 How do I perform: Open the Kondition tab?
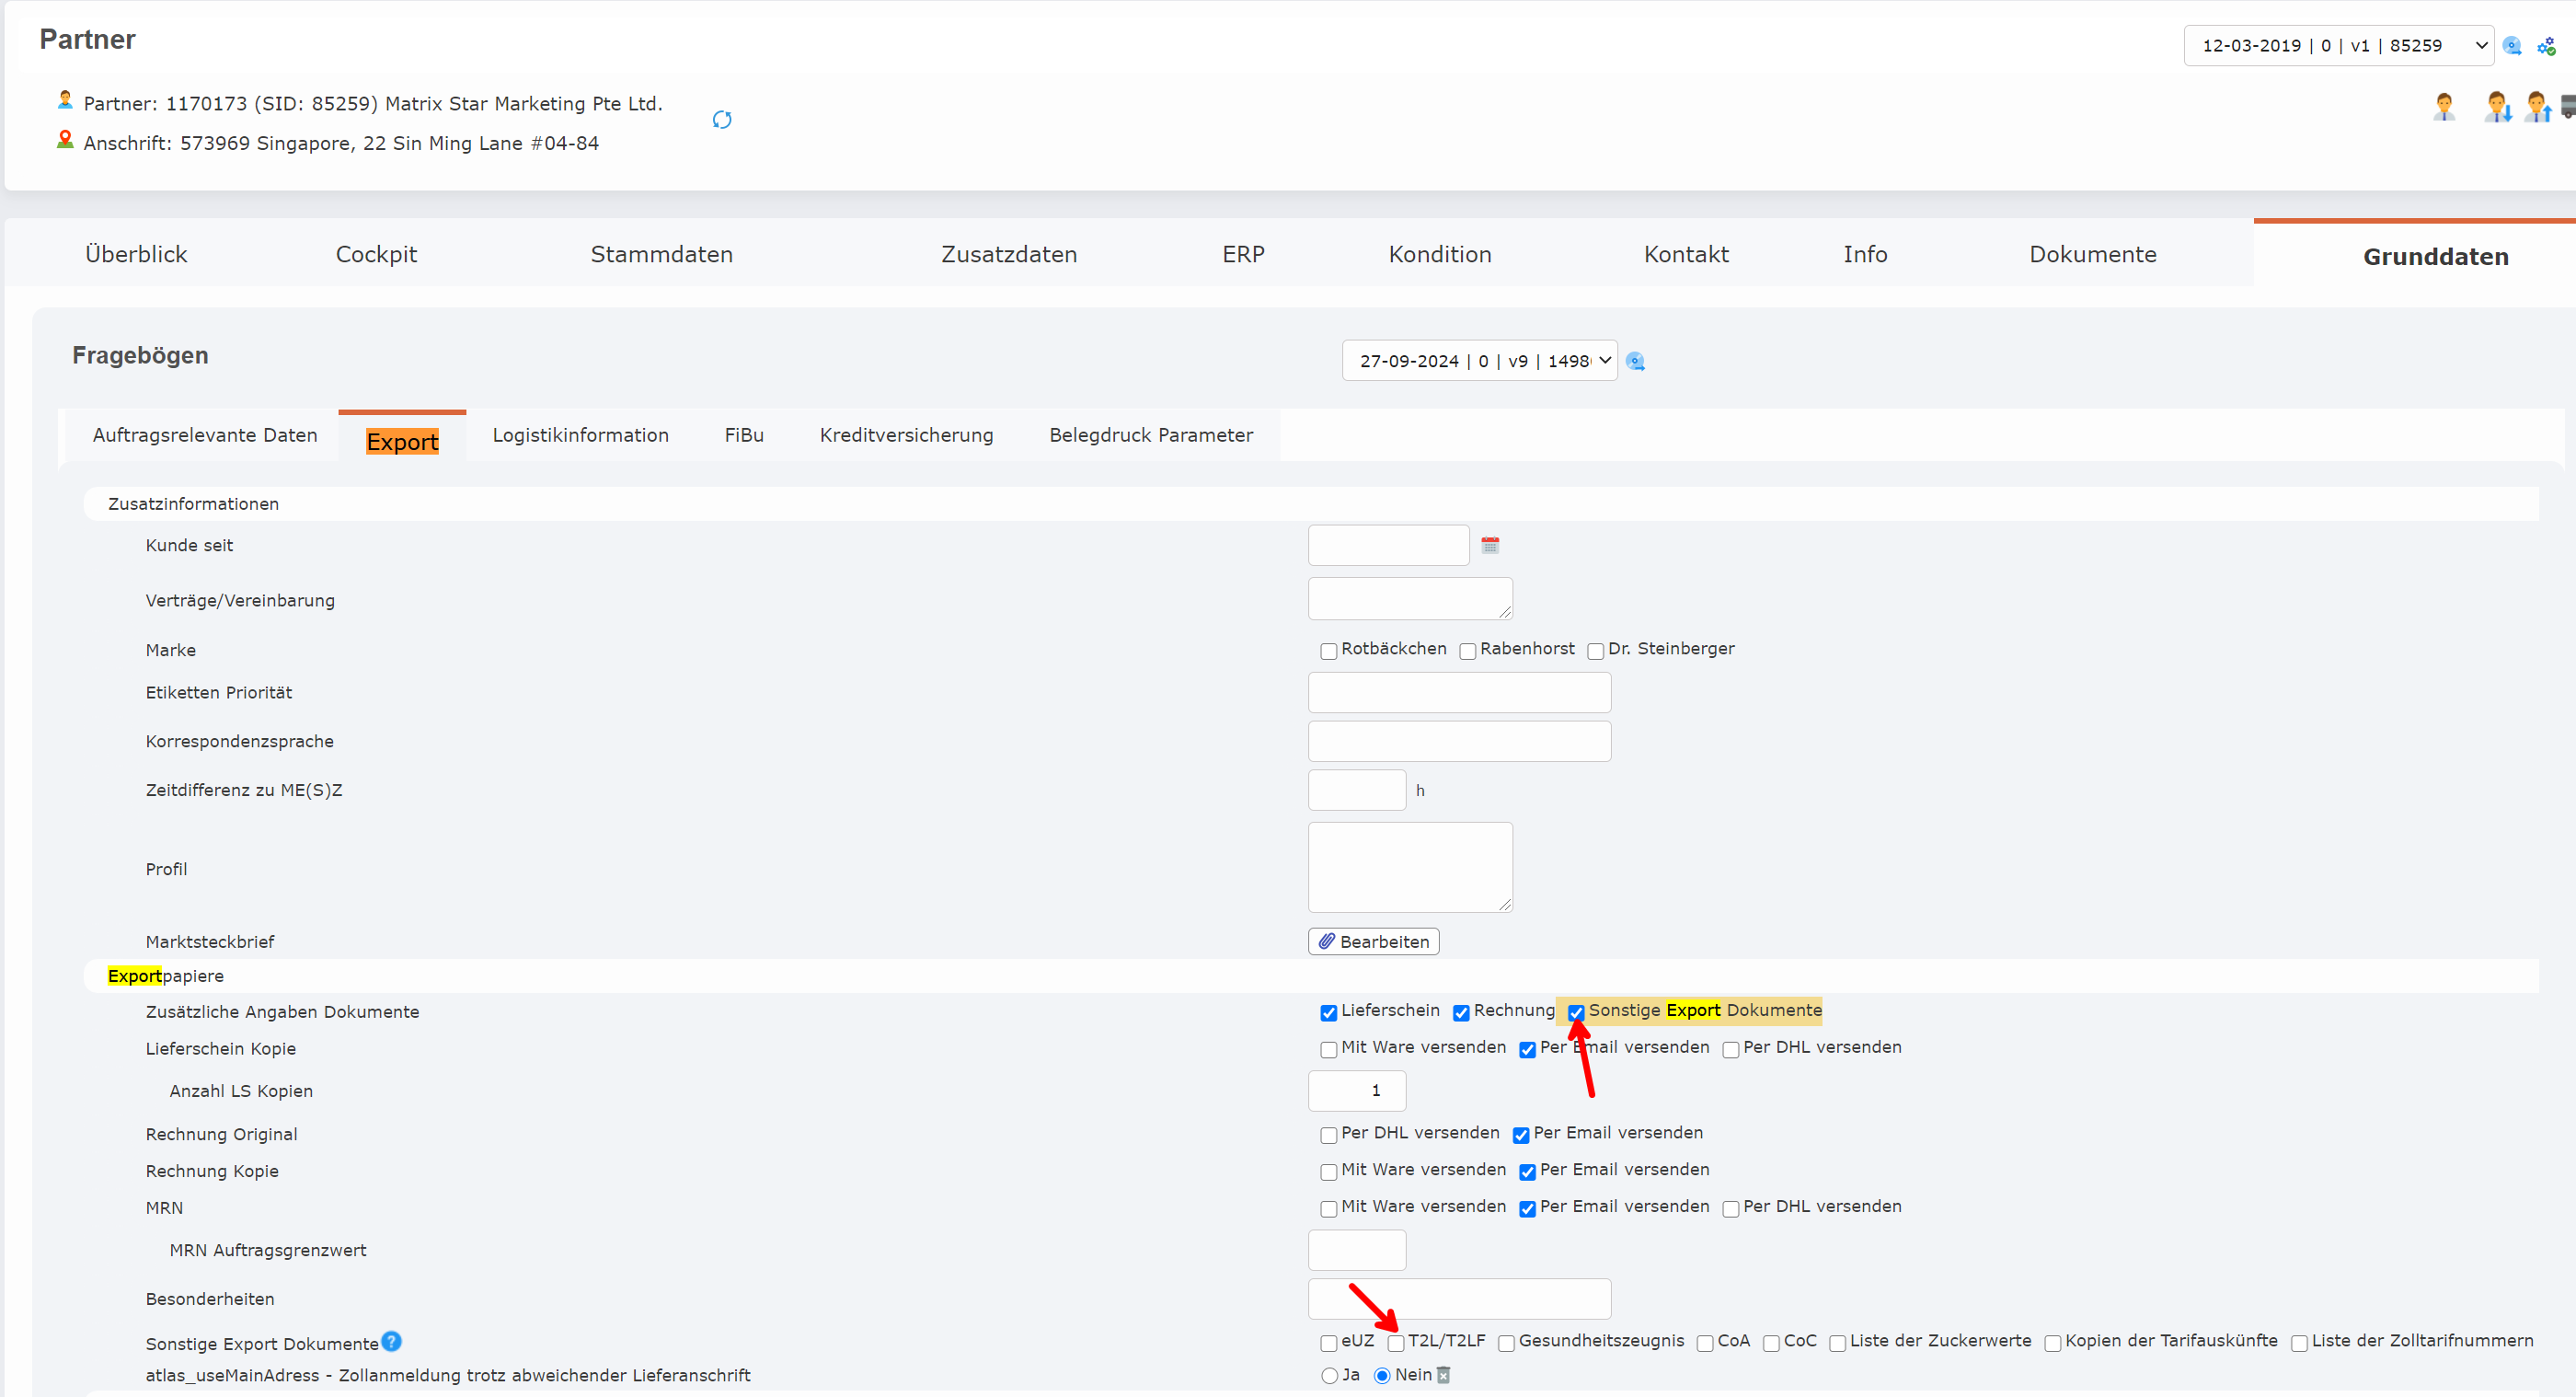[1439, 254]
